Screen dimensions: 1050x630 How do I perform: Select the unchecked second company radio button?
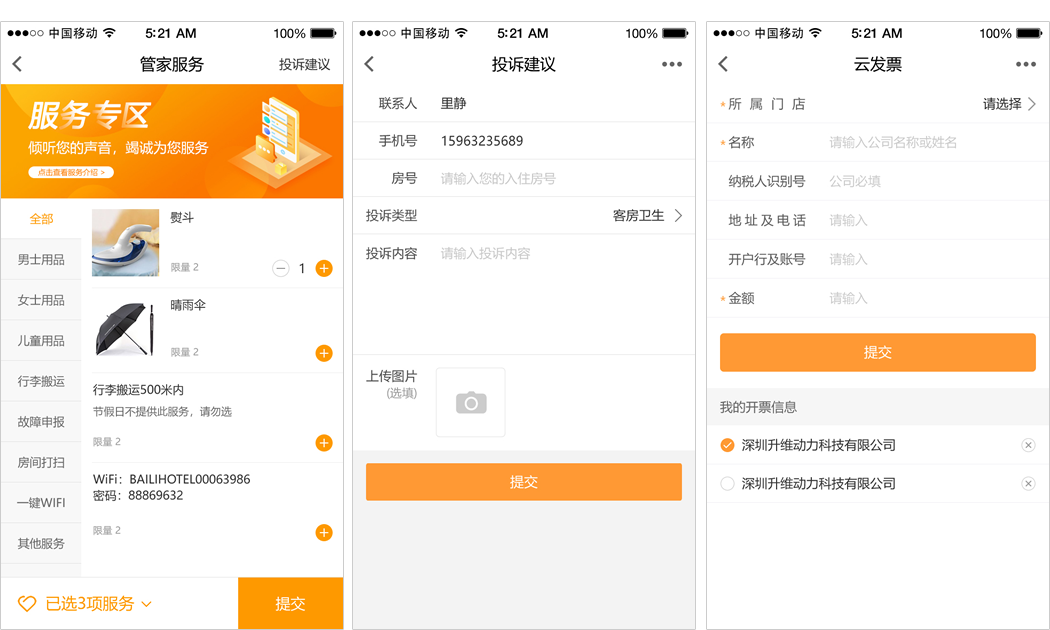click(x=728, y=484)
